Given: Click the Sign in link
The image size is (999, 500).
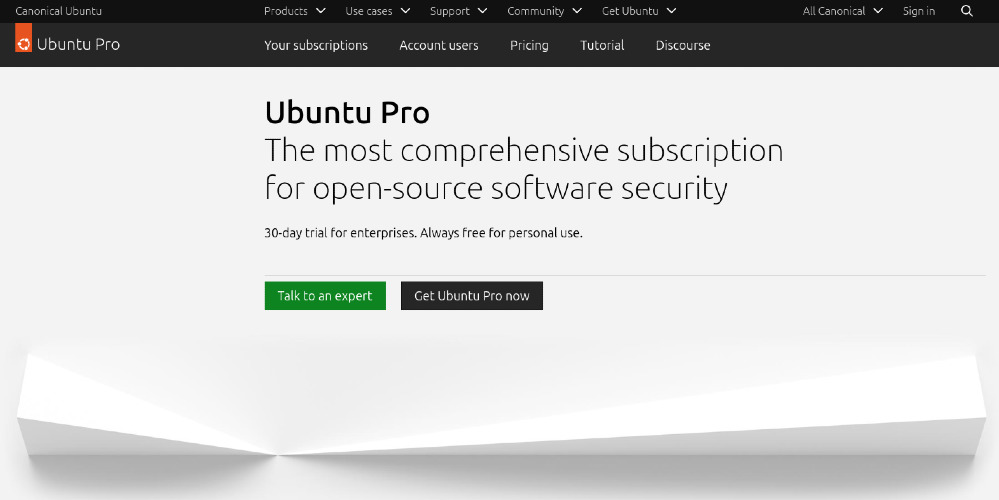Looking at the screenshot, I should [x=918, y=11].
